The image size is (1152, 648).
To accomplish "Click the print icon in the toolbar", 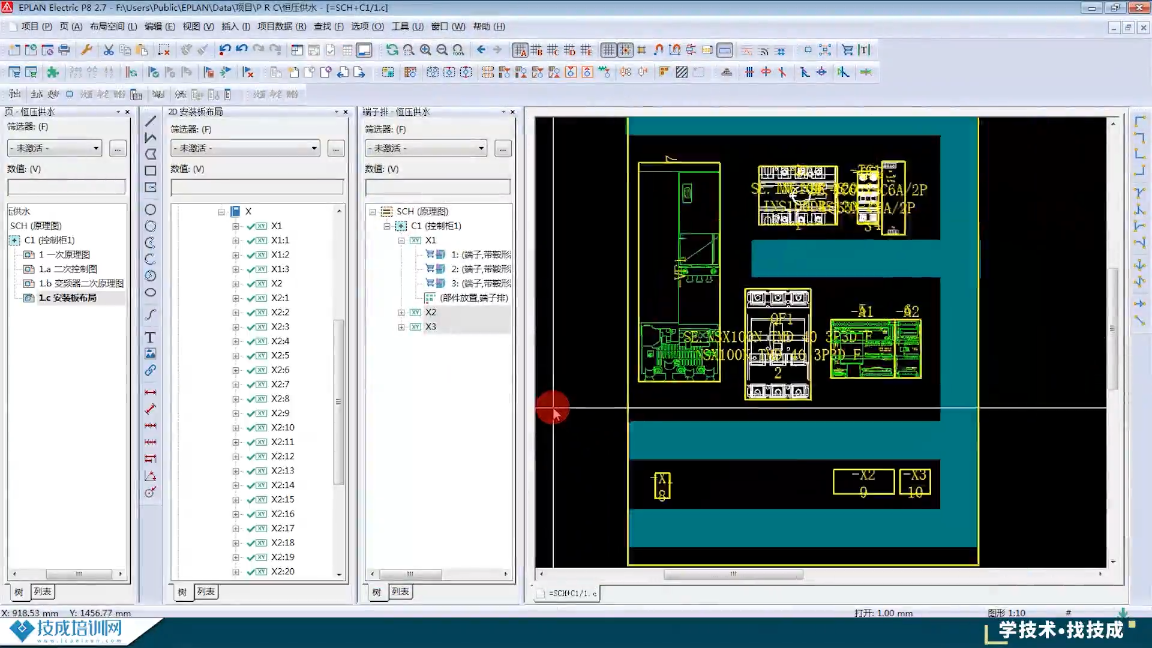I will [64, 50].
